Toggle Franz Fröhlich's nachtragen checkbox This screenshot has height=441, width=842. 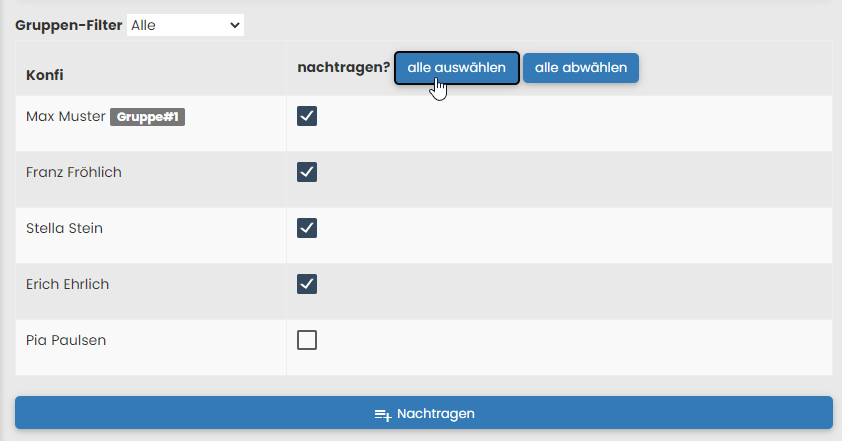pyautogui.click(x=307, y=172)
